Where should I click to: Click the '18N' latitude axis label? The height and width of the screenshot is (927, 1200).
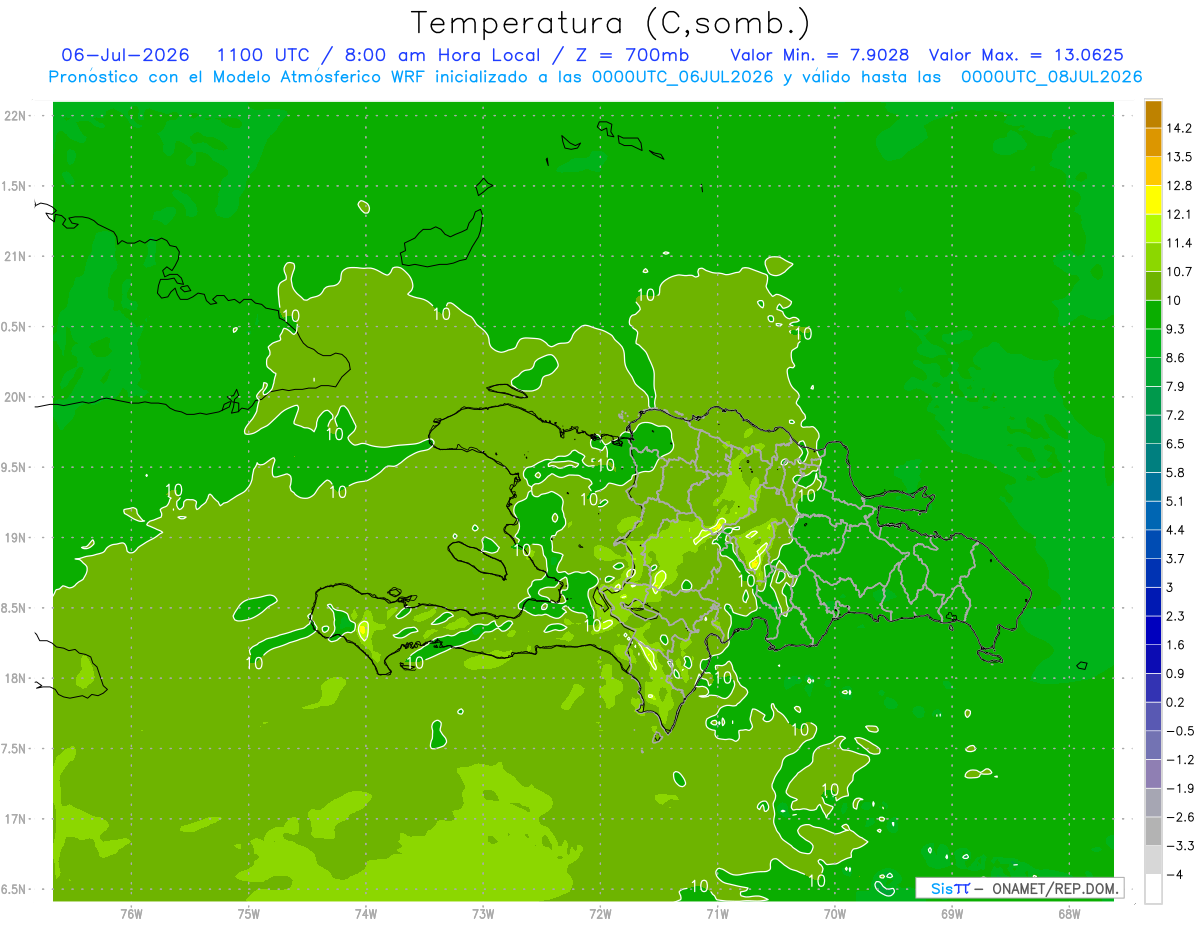[x=16, y=679]
